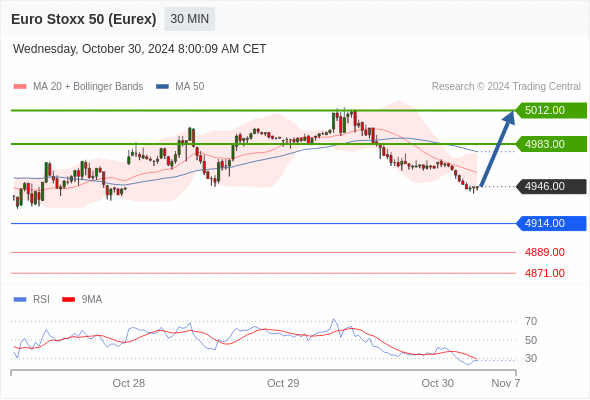This screenshot has width=590, height=400.
Task: Select the 4914.00 blue pivot label
Action: 551,224
